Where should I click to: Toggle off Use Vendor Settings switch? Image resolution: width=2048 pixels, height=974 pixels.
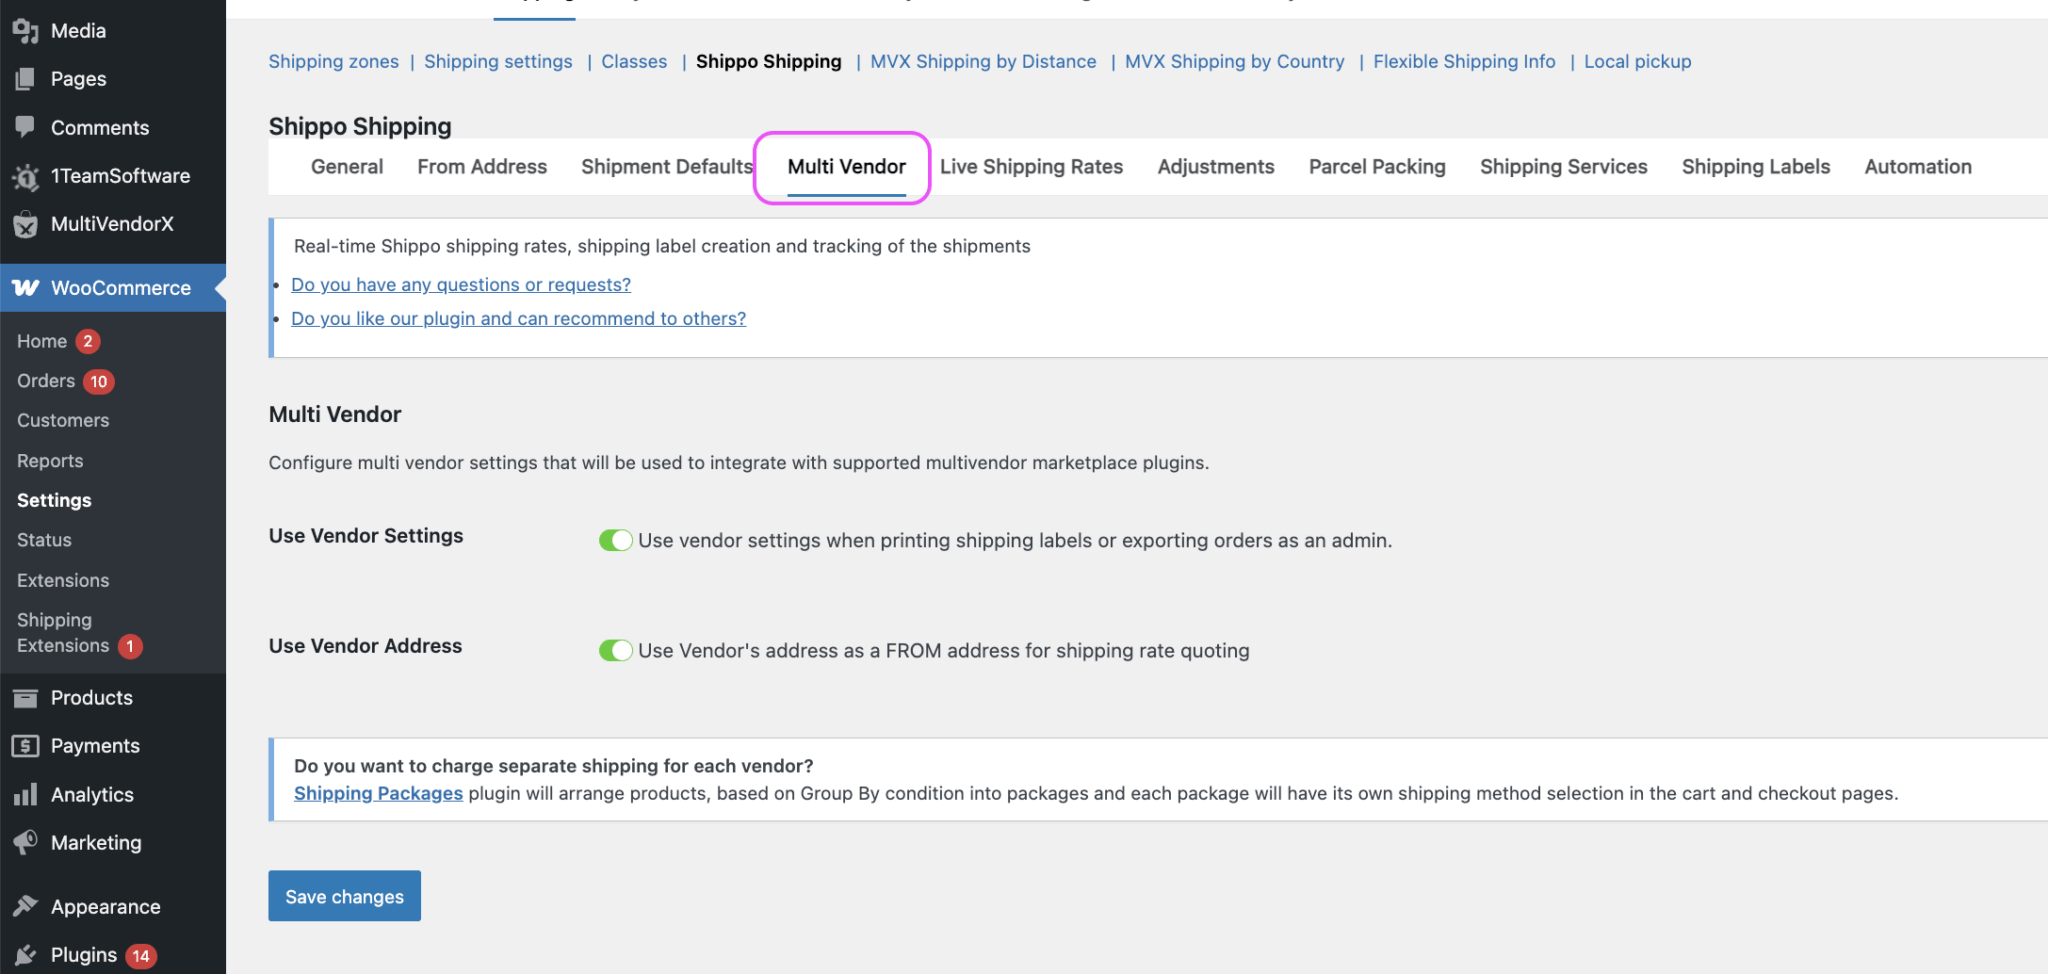pos(616,540)
